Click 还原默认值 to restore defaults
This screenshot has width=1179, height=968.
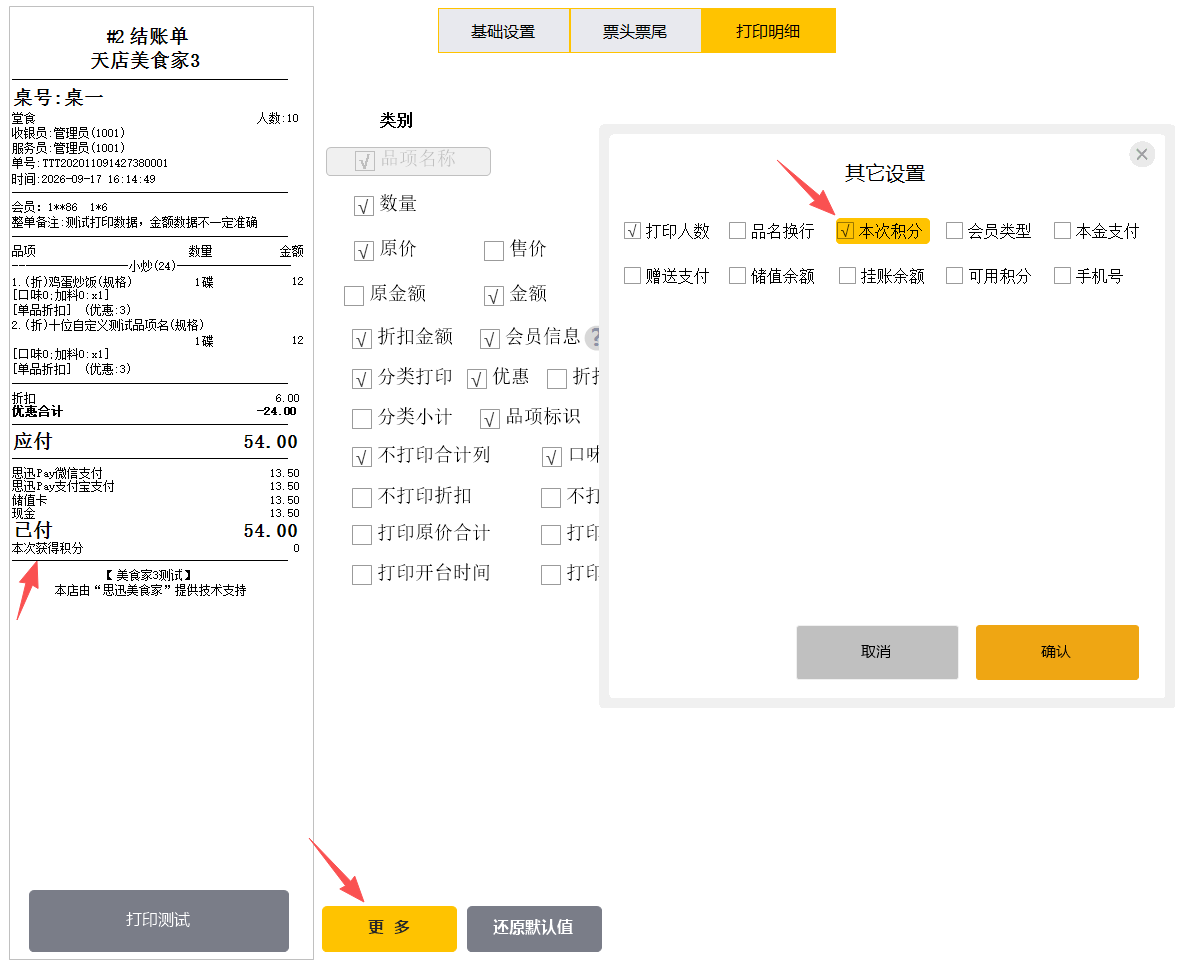point(534,928)
